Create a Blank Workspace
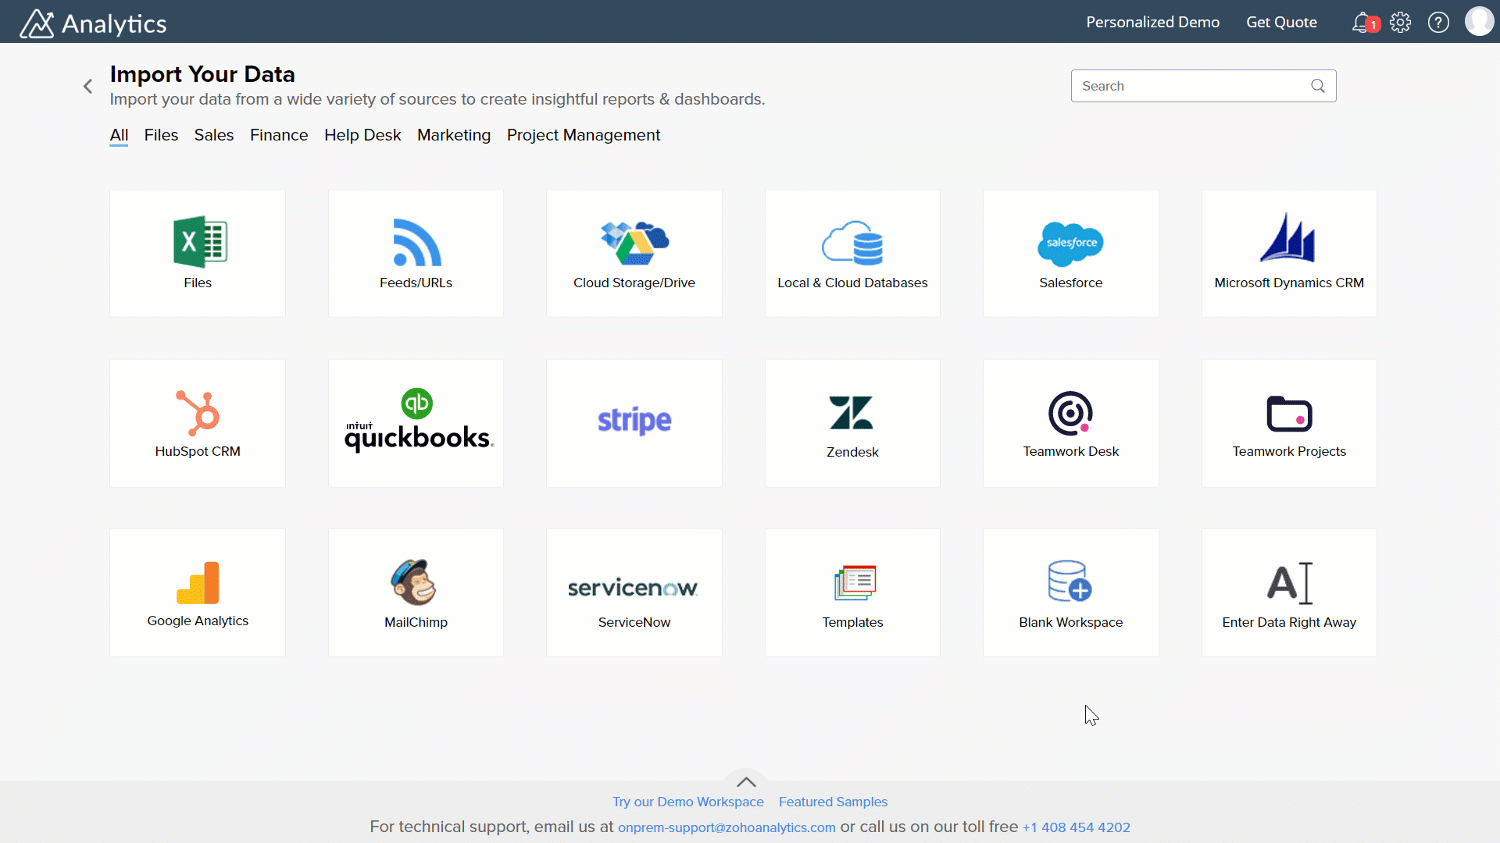The image size is (1500, 843). 1071,592
